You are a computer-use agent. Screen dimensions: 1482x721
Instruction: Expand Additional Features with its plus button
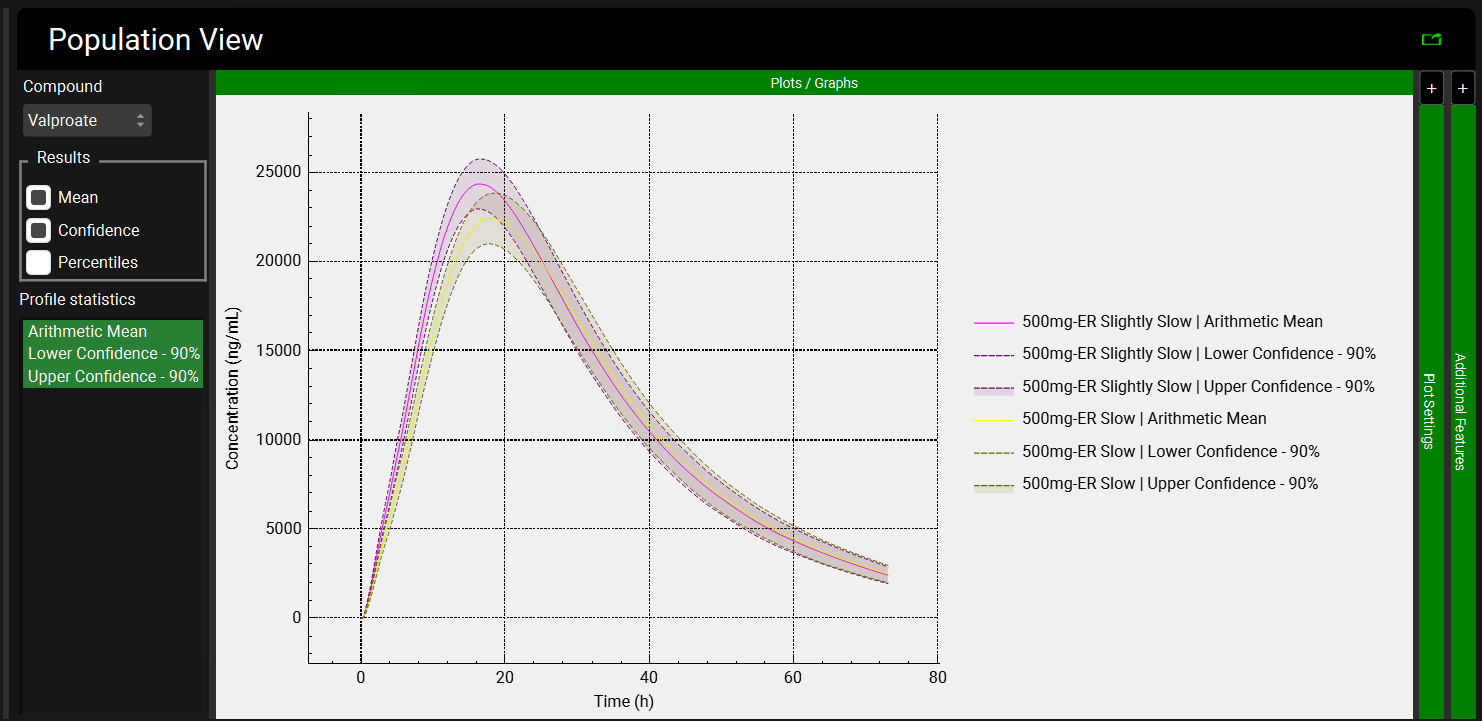[x=1463, y=89]
